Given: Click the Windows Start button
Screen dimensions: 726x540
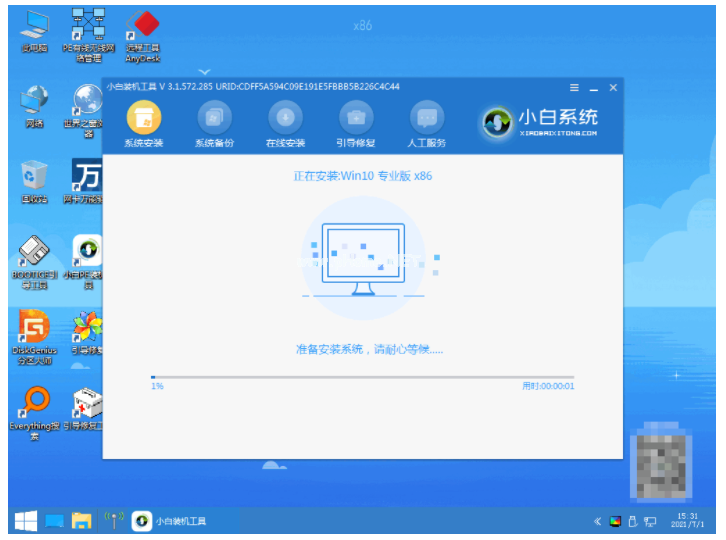Looking at the screenshot, I should (x=26, y=521).
